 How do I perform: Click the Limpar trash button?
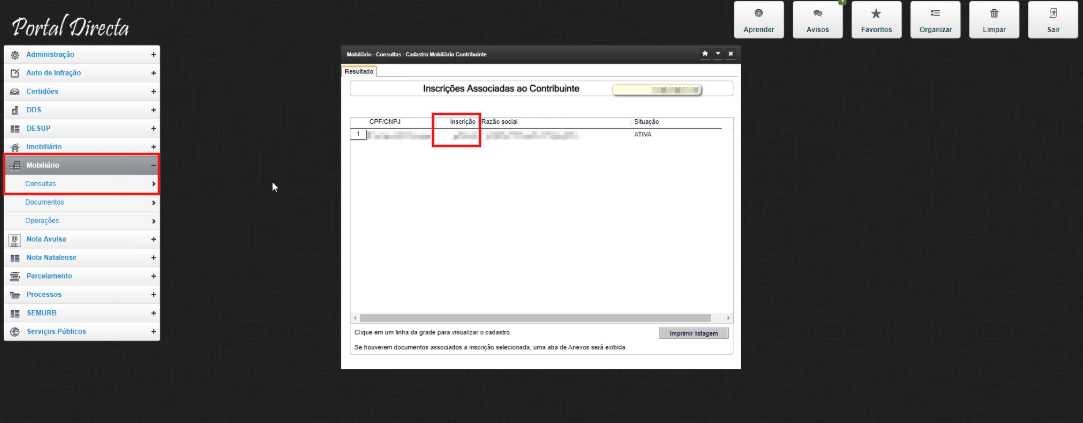(x=994, y=19)
